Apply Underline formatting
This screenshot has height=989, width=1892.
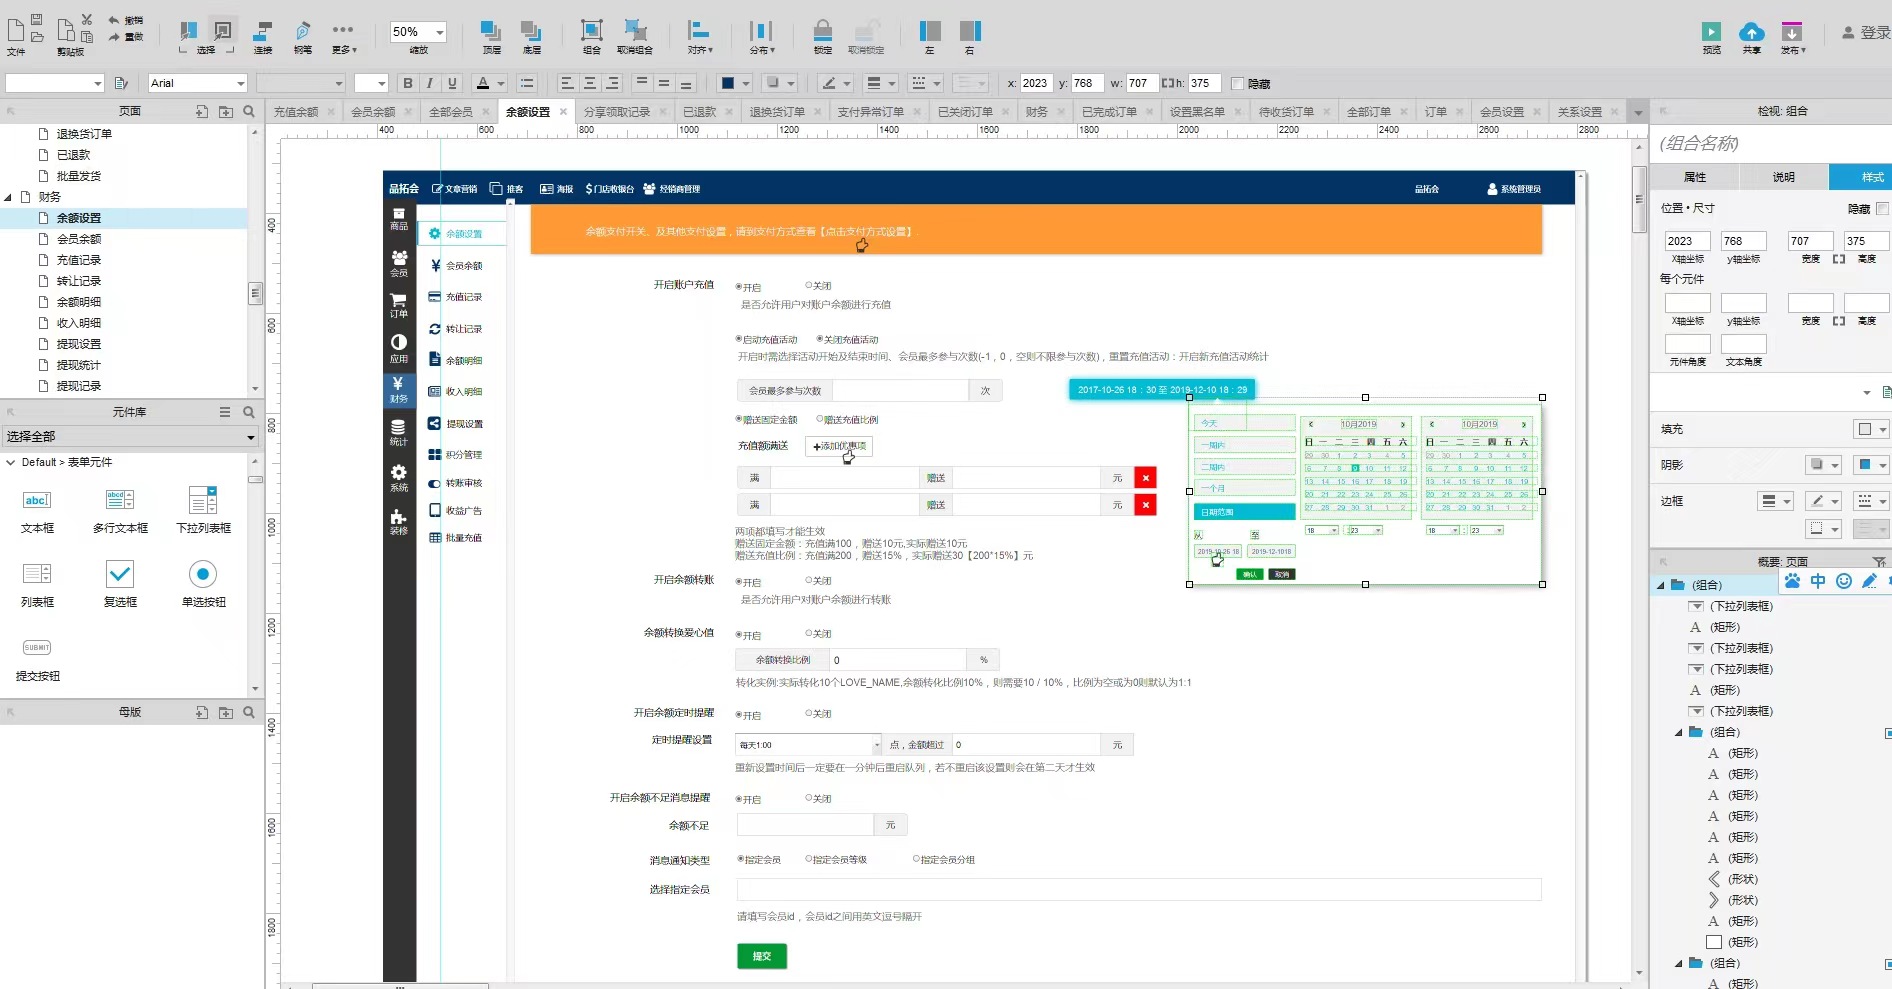coord(452,83)
